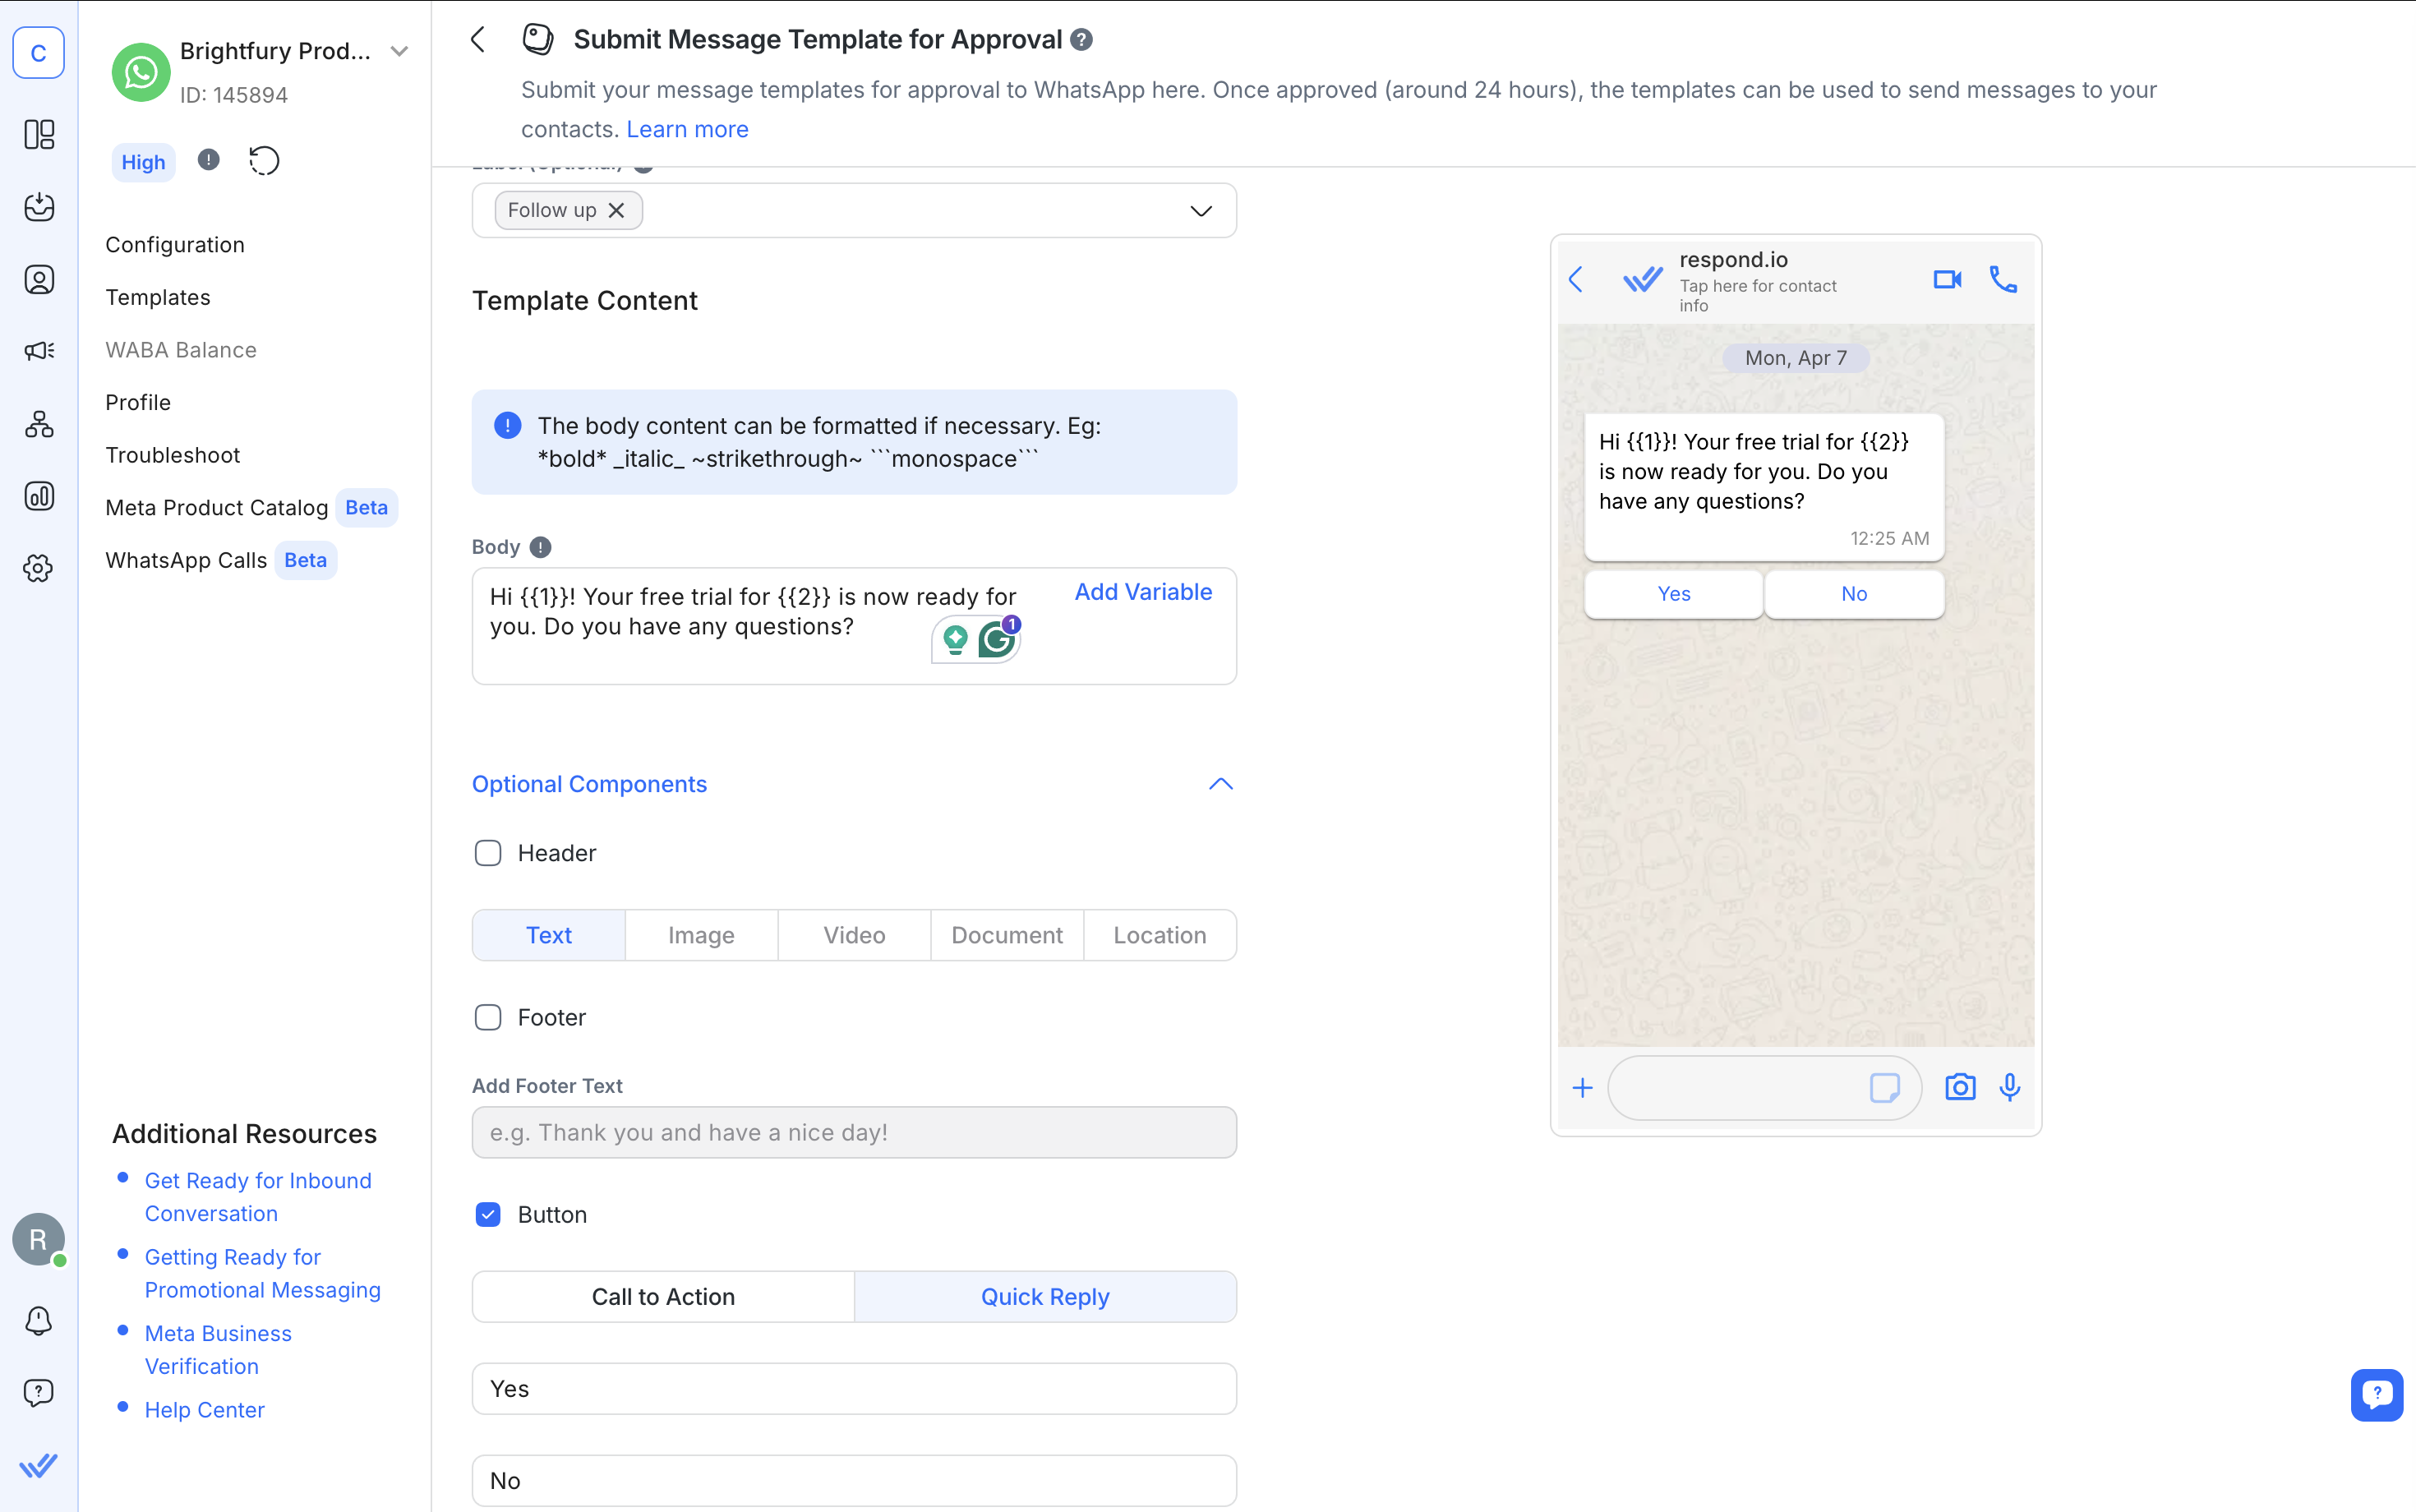Open the Help Center link
Viewport: 2416px width, 1512px height.
[205, 1410]
